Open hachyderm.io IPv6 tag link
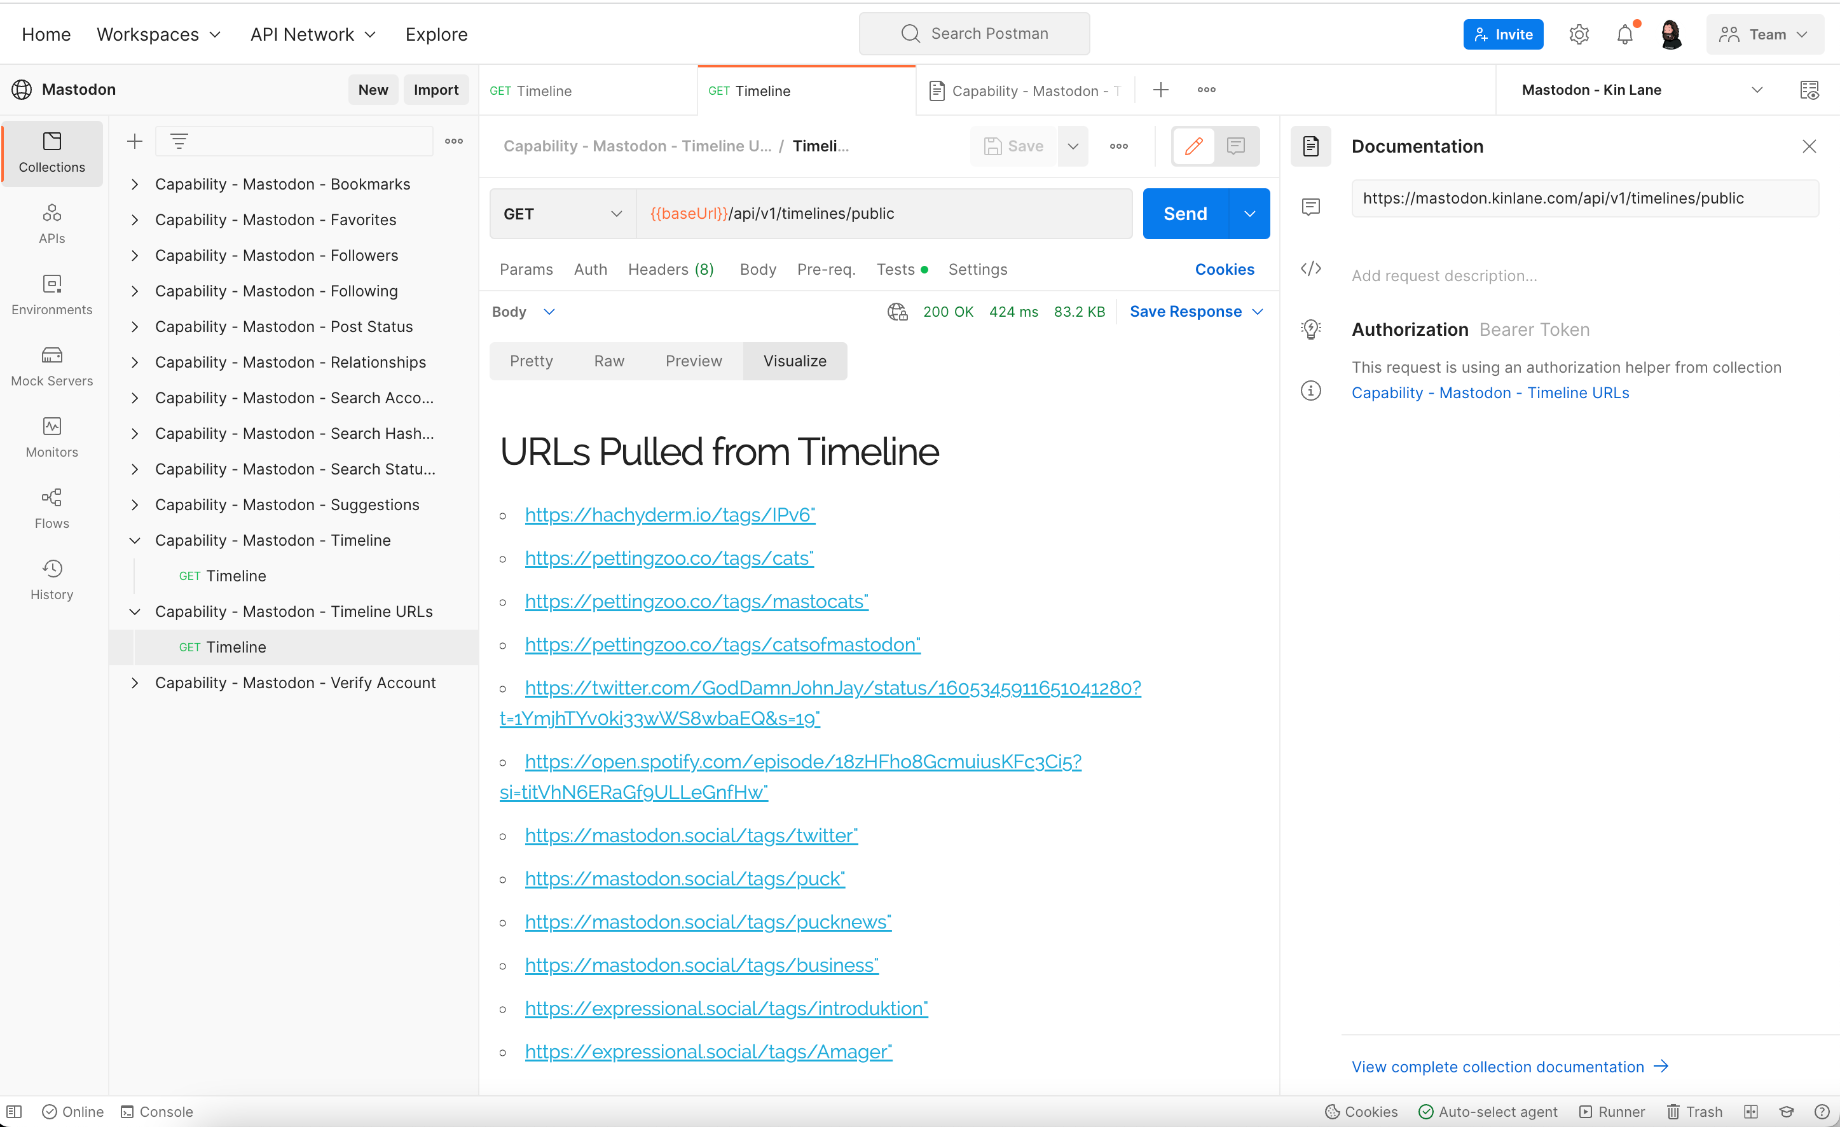Viewport: 1840px width, 1127px height. click(670, 515)
